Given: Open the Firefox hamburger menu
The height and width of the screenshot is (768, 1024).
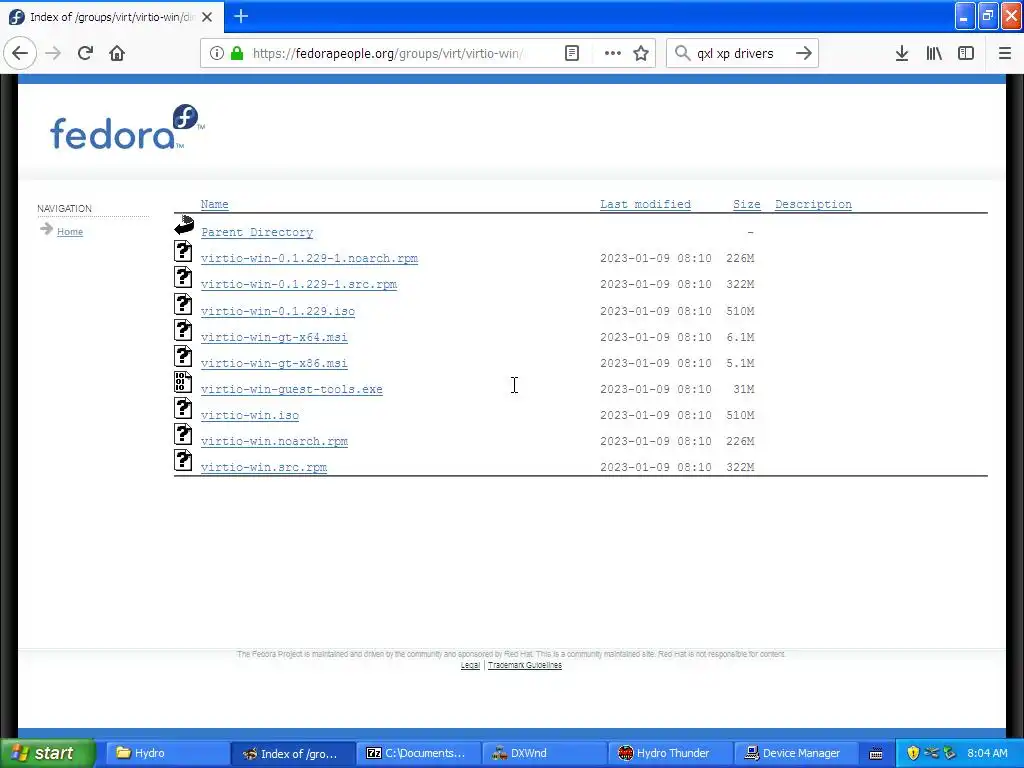Looking at the screenshot, I should click(1004, 53).
